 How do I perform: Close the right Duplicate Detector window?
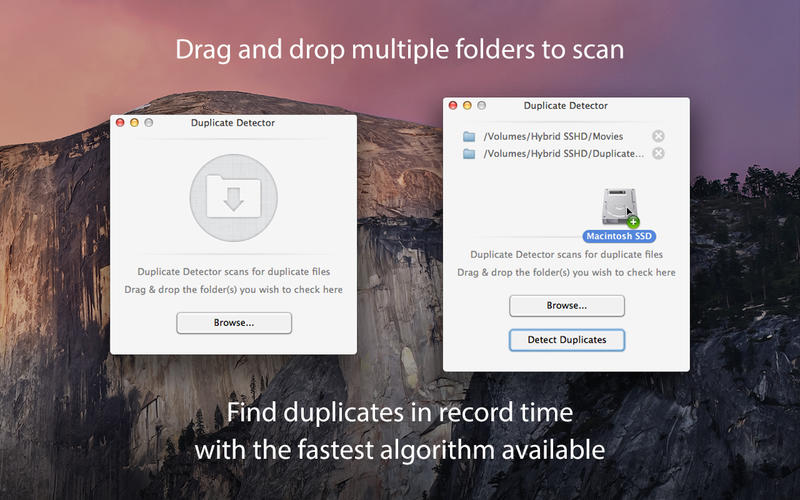(x=453, y=105)
